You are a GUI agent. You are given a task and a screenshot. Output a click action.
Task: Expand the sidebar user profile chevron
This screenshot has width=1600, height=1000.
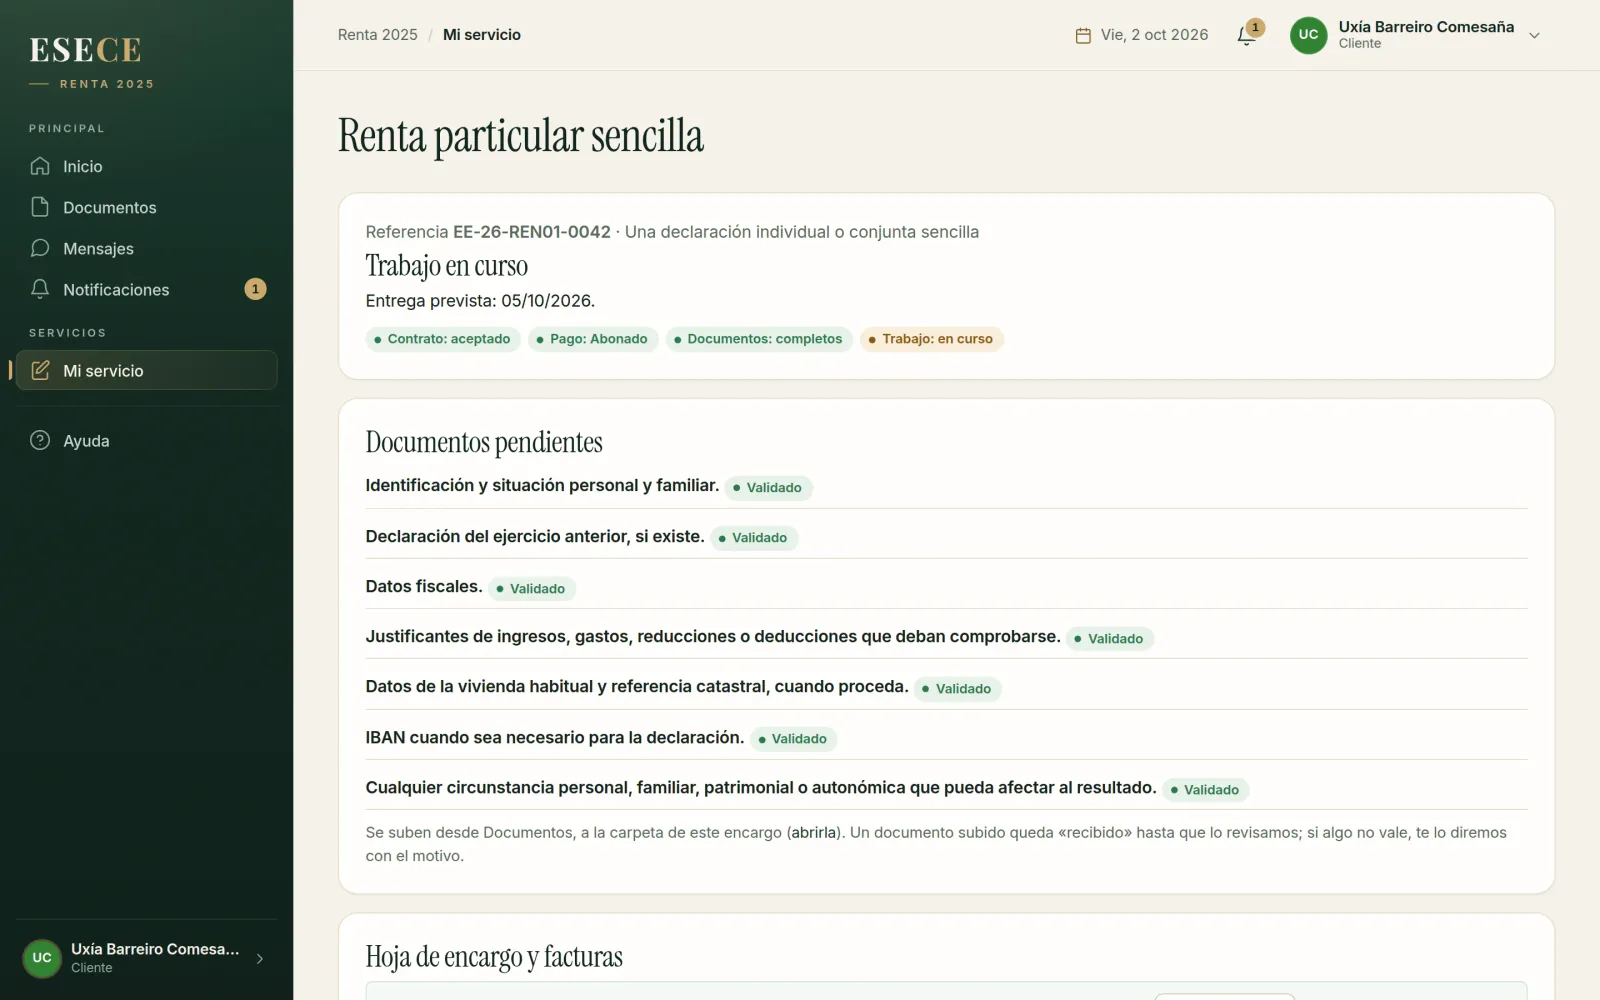point(260,959)
